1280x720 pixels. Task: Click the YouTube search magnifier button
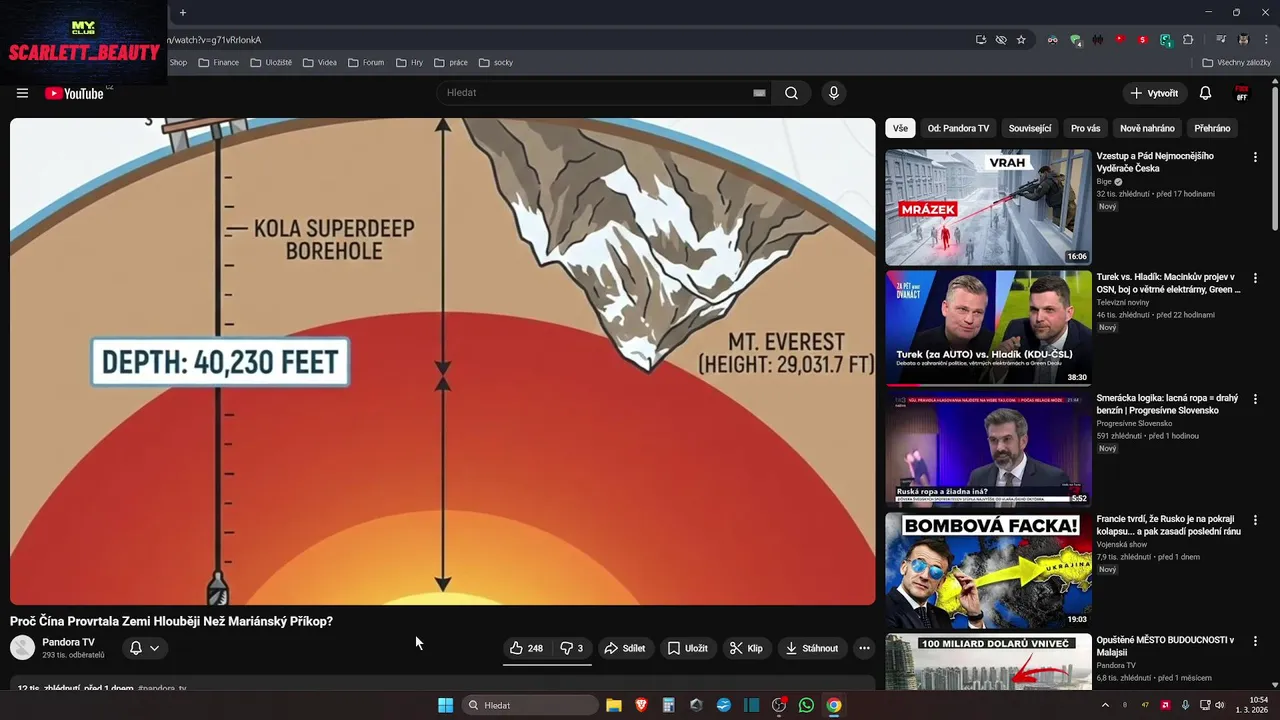(791, 93)
